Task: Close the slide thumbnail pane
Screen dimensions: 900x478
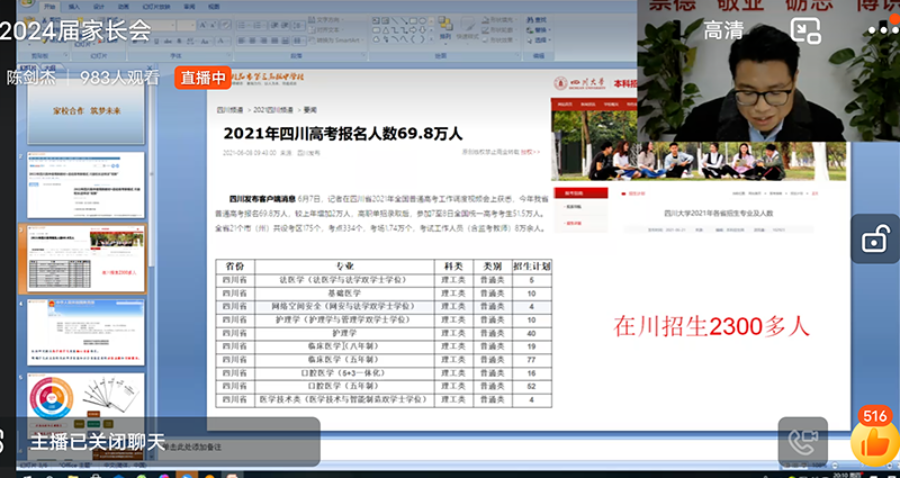Action: [150, 68]
